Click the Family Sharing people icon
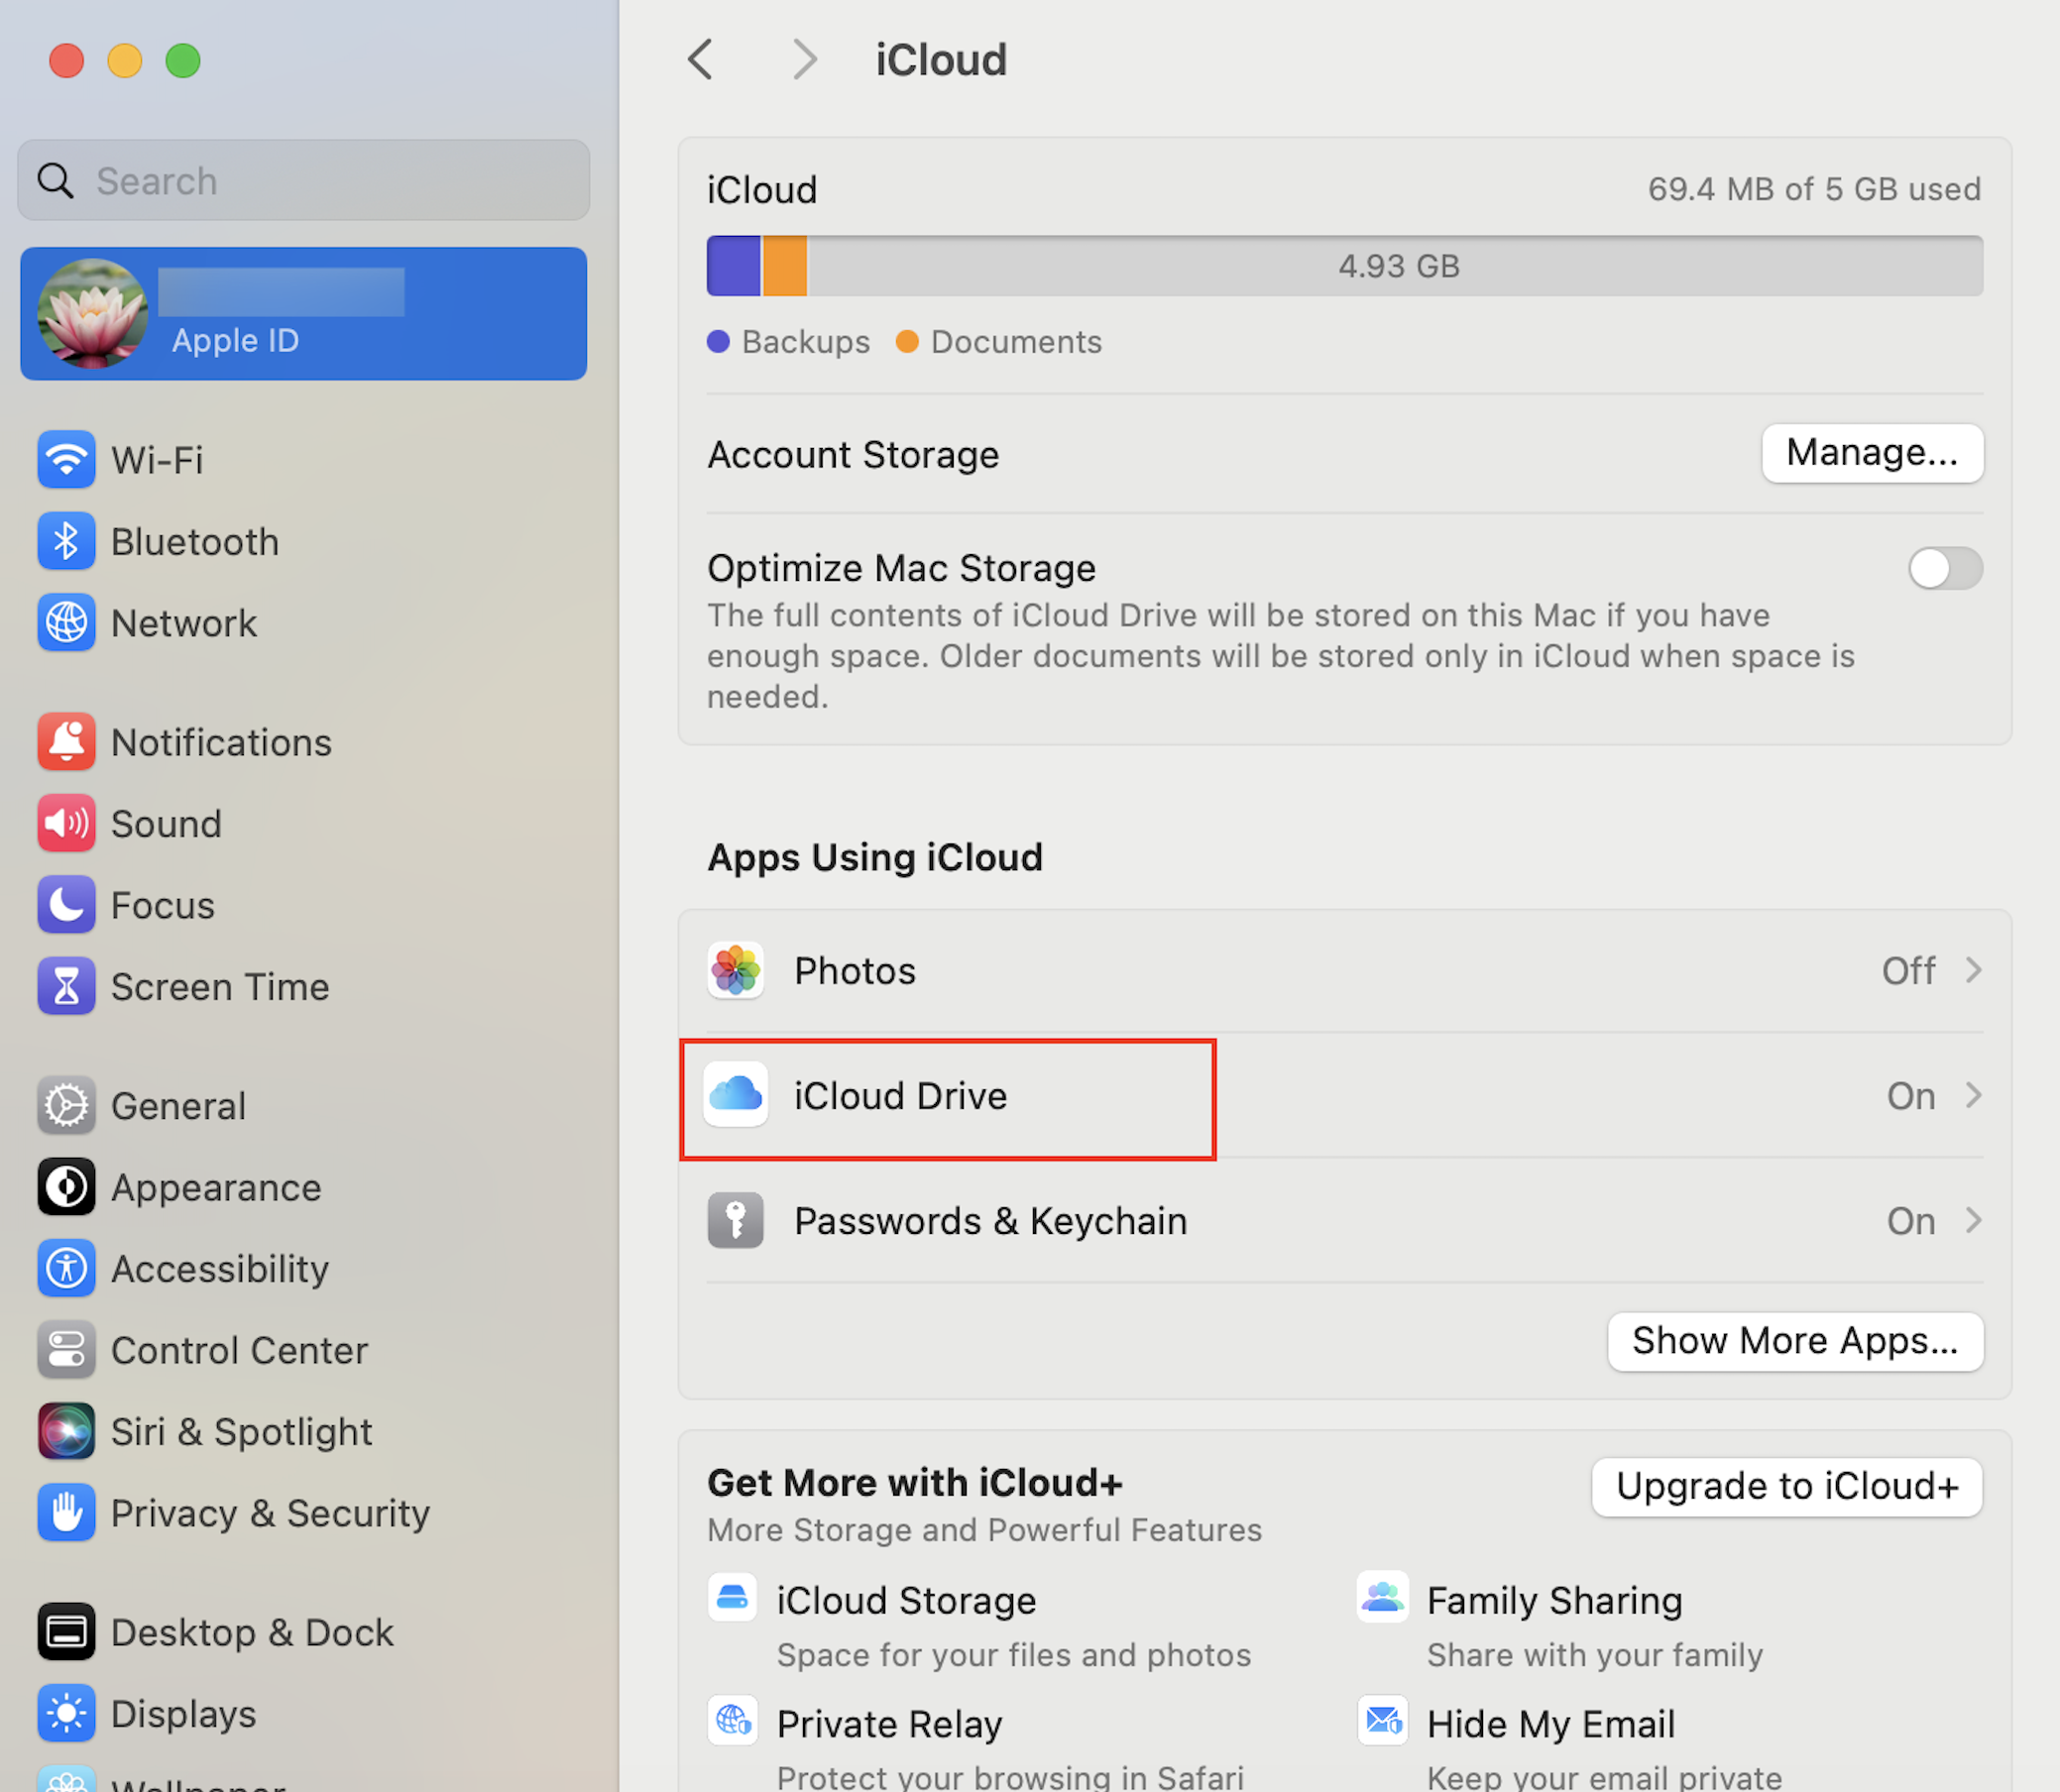2060x1792 pixels. 1382,1597
